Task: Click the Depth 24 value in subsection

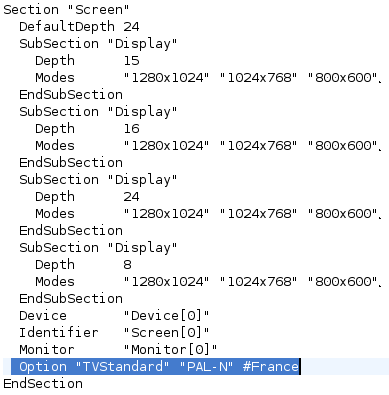Action: coord(131,197)
